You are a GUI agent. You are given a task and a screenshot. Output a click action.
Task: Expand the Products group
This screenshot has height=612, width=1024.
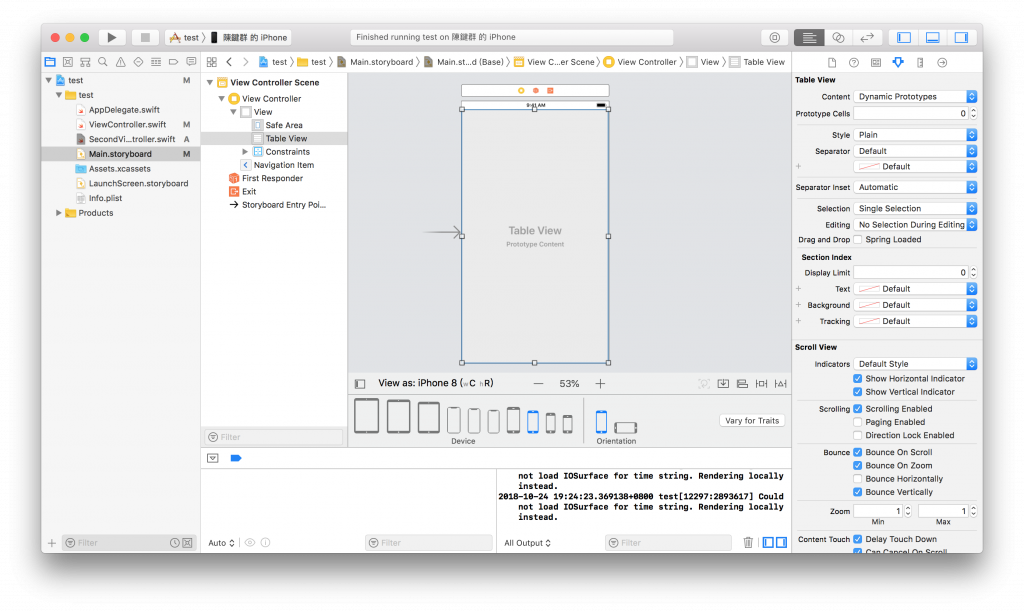click(x=59, y=213)
